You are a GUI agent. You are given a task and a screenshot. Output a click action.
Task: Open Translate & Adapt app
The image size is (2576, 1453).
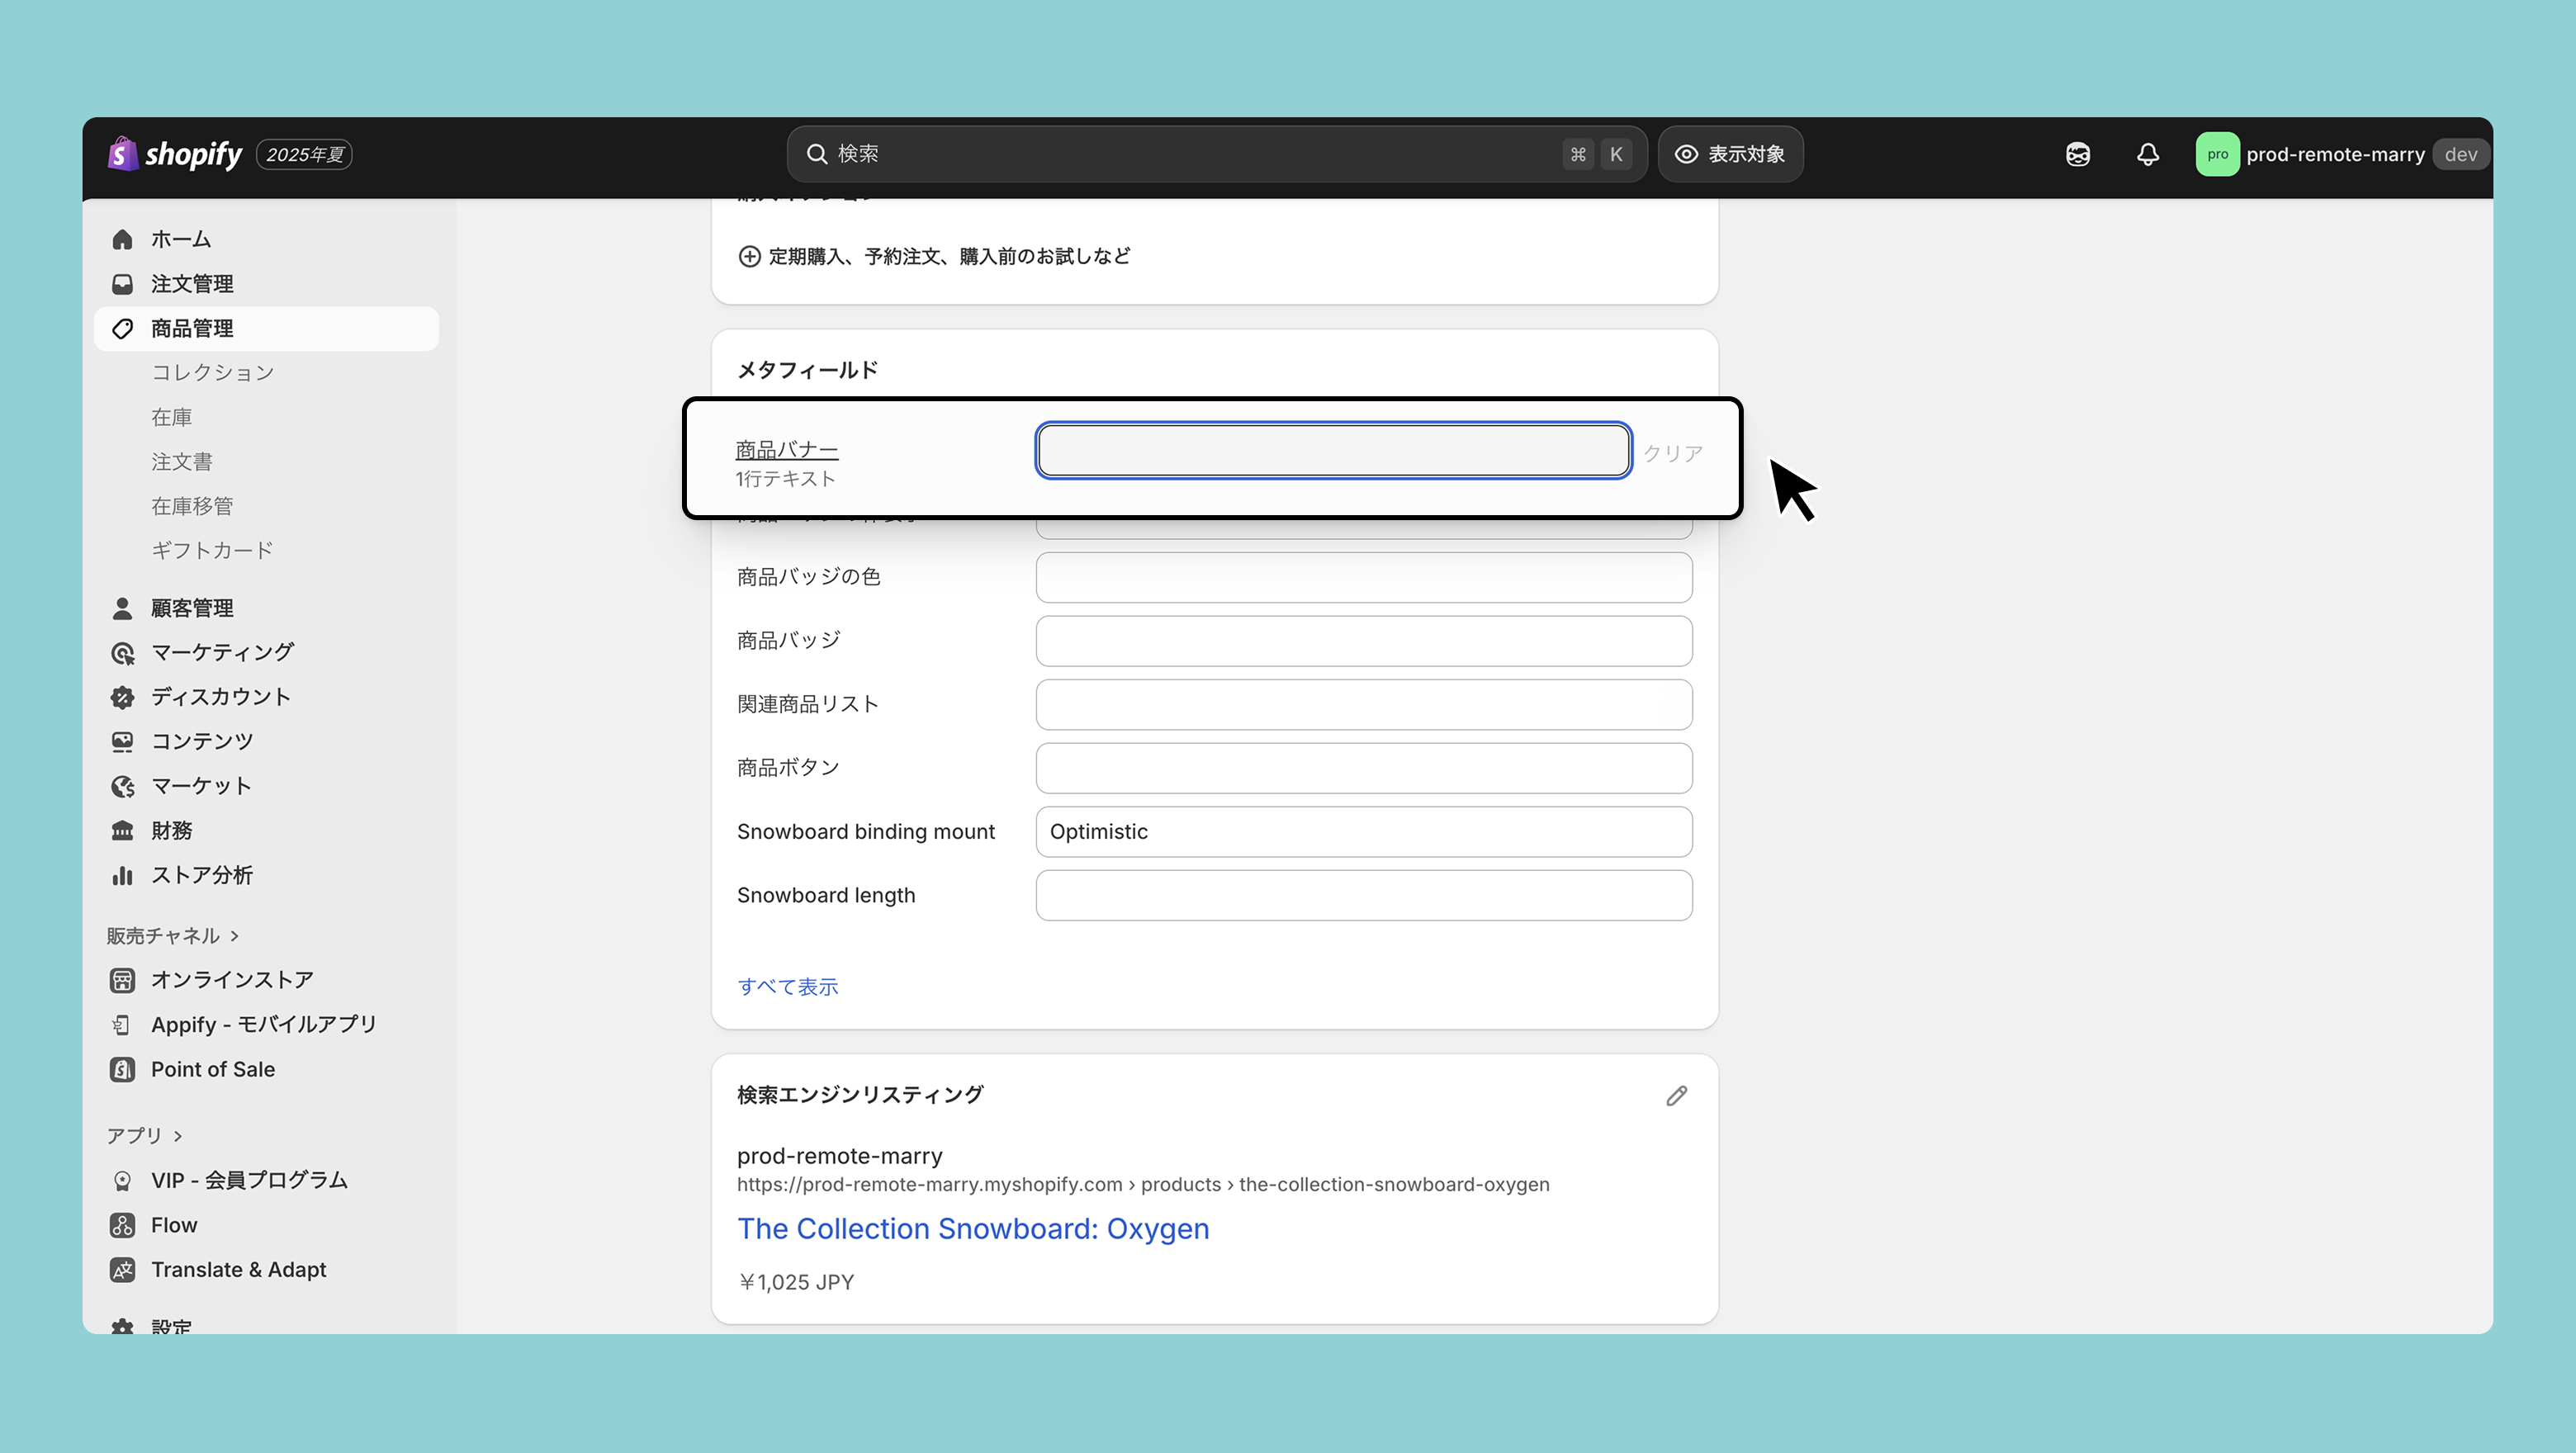tap(238, 1269)
